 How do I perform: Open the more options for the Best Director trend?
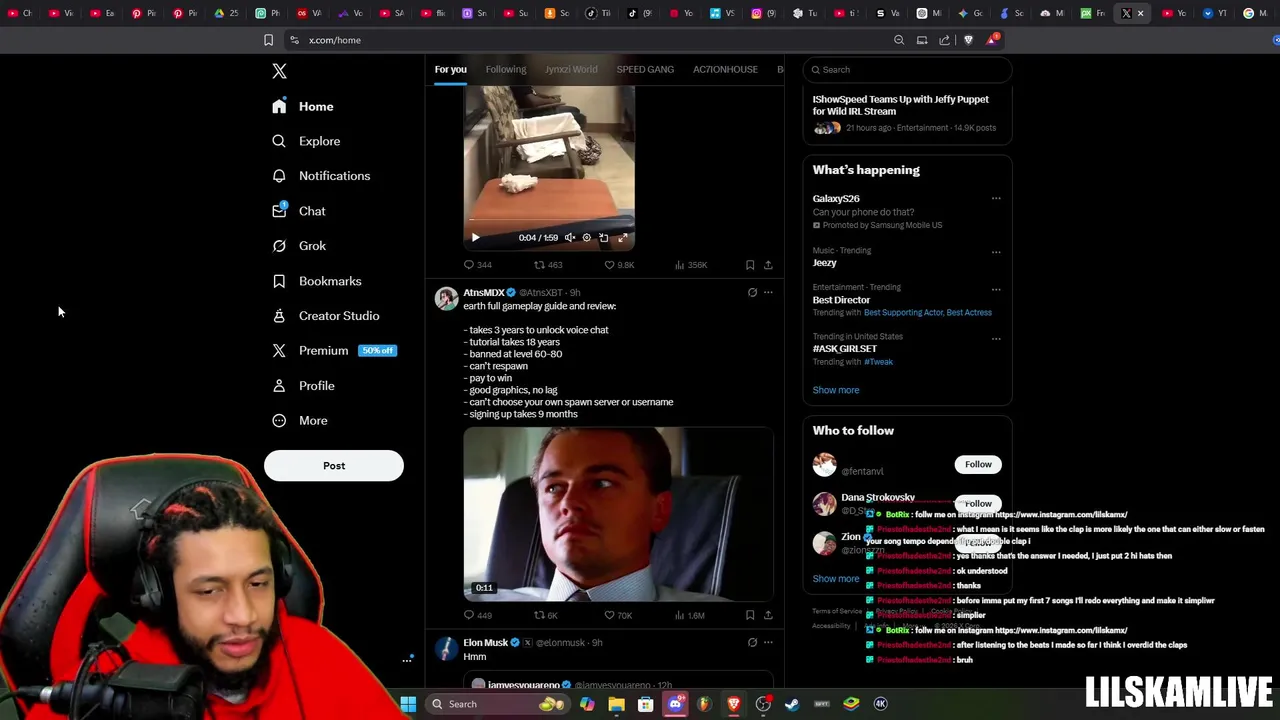pyautogui.click(x=996, y=288)
